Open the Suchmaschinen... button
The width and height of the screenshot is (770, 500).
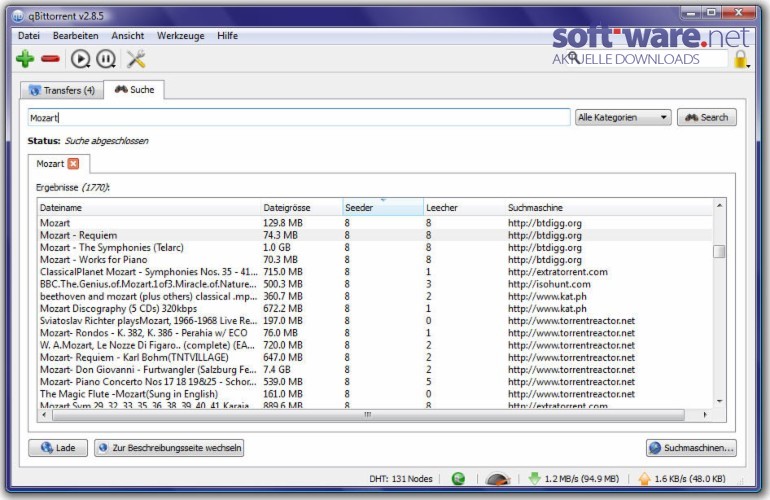691,448
